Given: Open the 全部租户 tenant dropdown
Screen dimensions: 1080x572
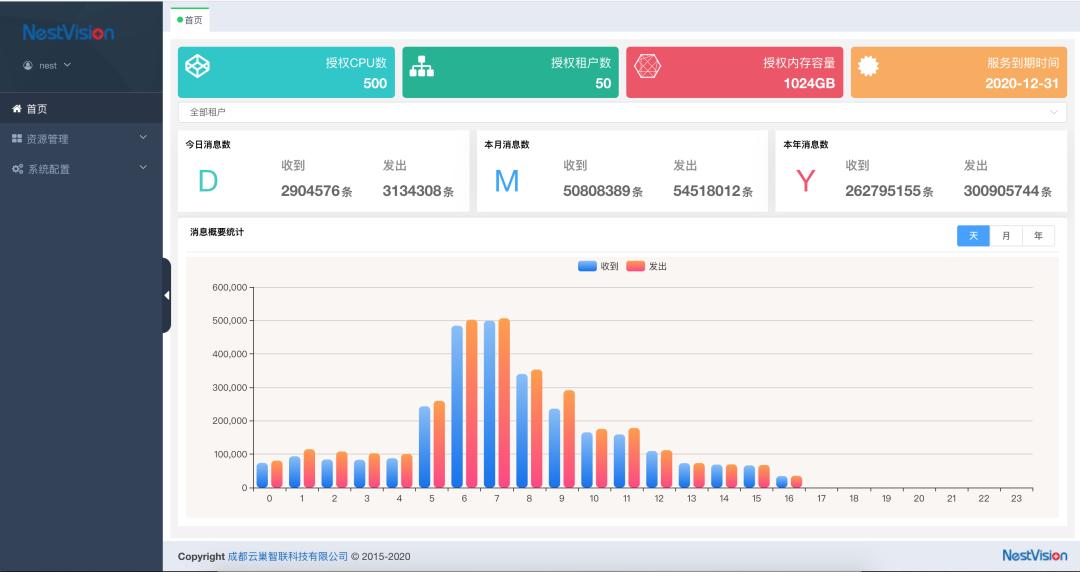Looking at the screenshot, I should tap(622, 112).
